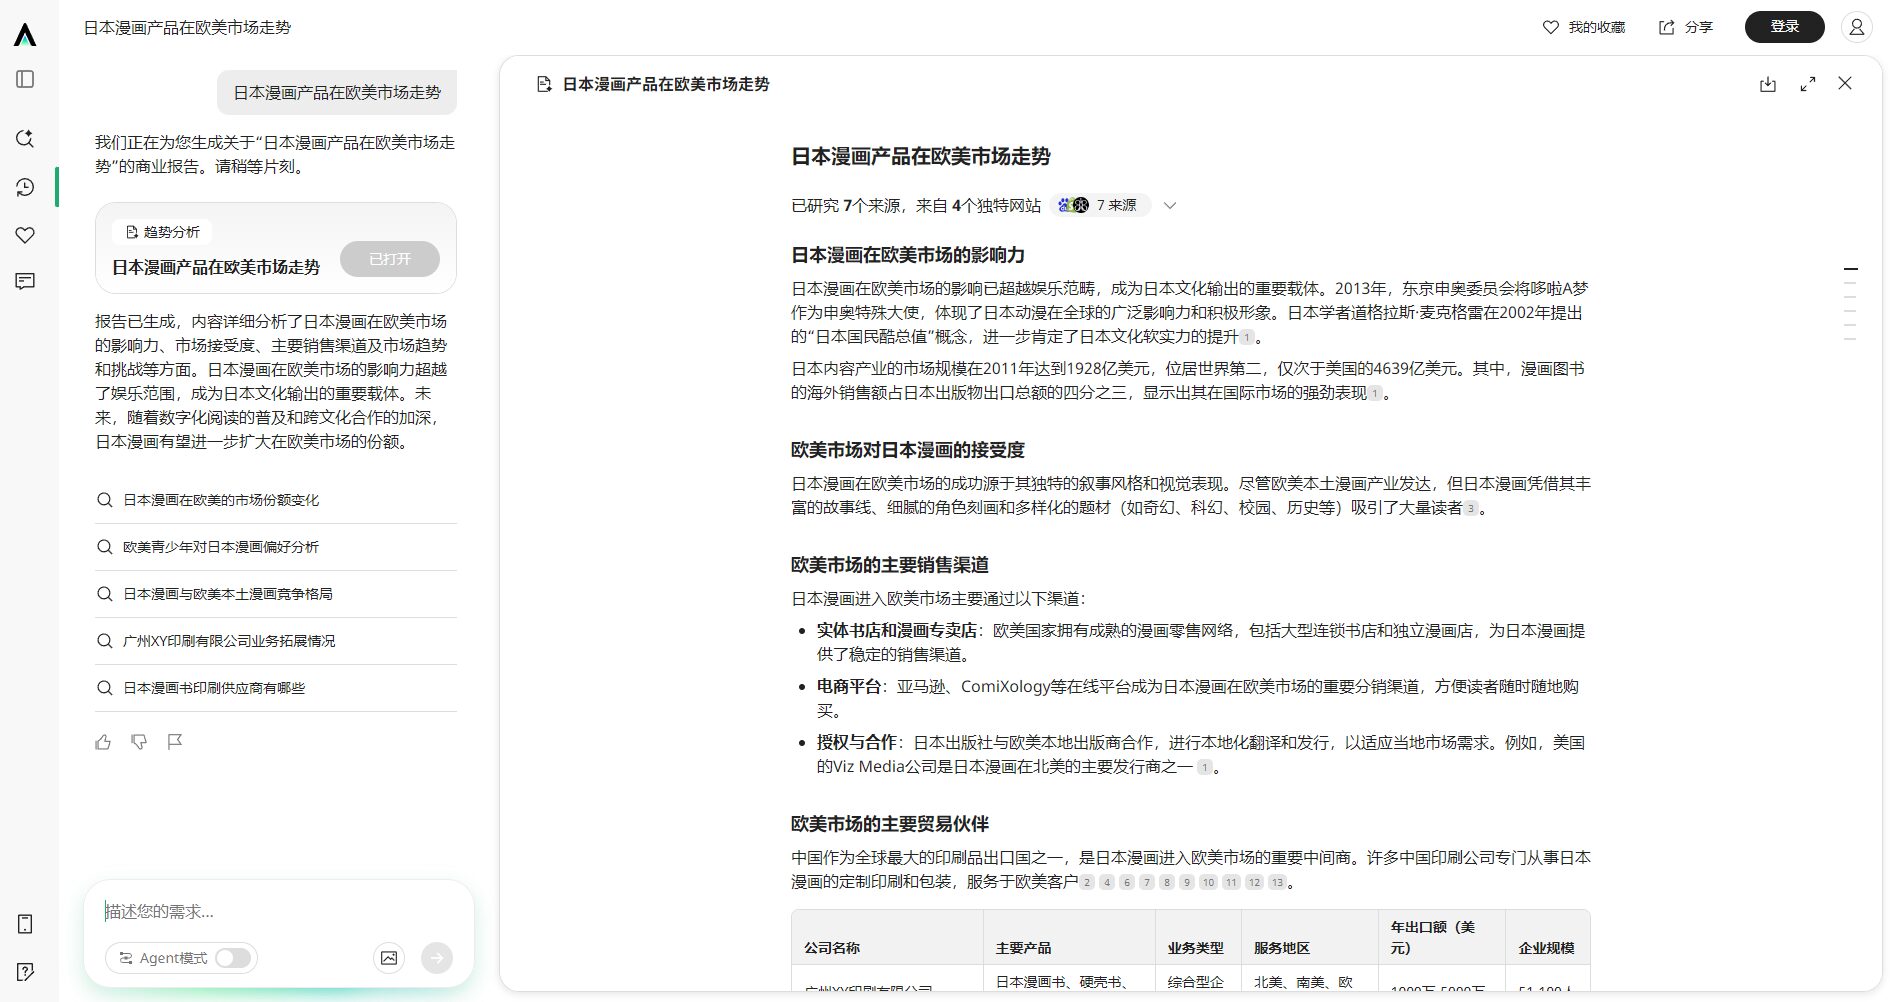Open favorites heart icon in sidebar
Image resolution: width=1890 pixels, height=1002 pixels.
[26, 235]
